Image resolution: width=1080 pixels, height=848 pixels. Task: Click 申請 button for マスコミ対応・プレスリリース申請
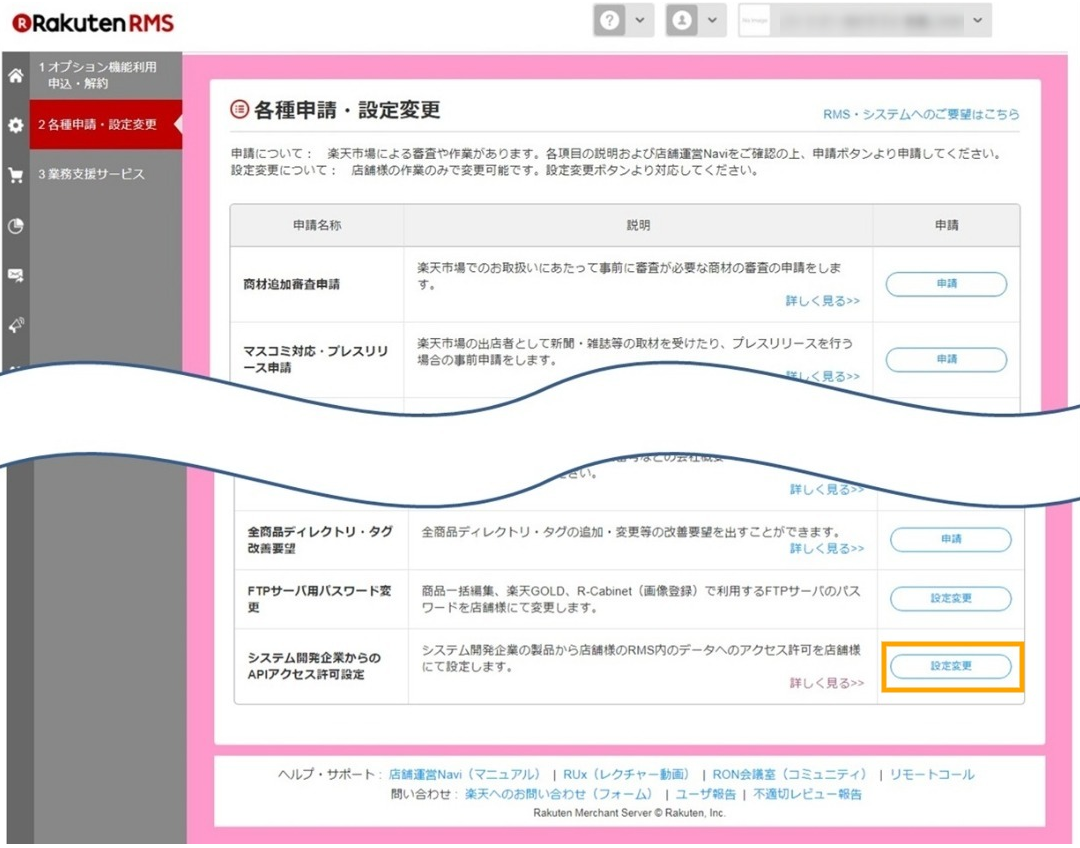(946, 360)
